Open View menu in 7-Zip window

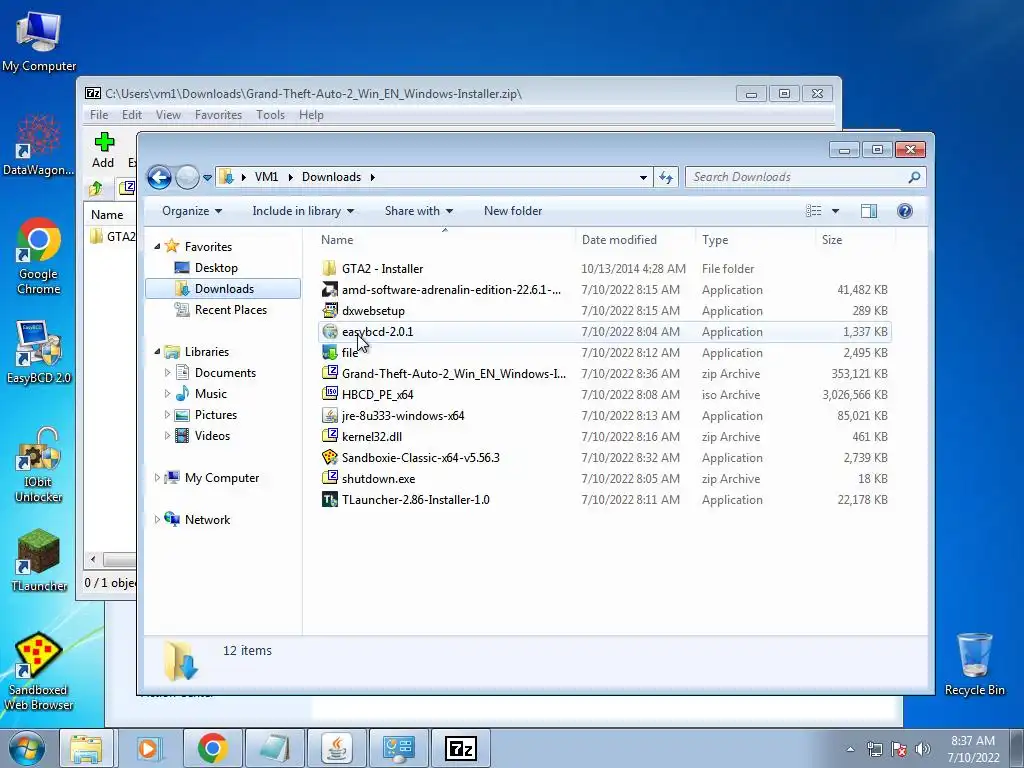[168, 115]
